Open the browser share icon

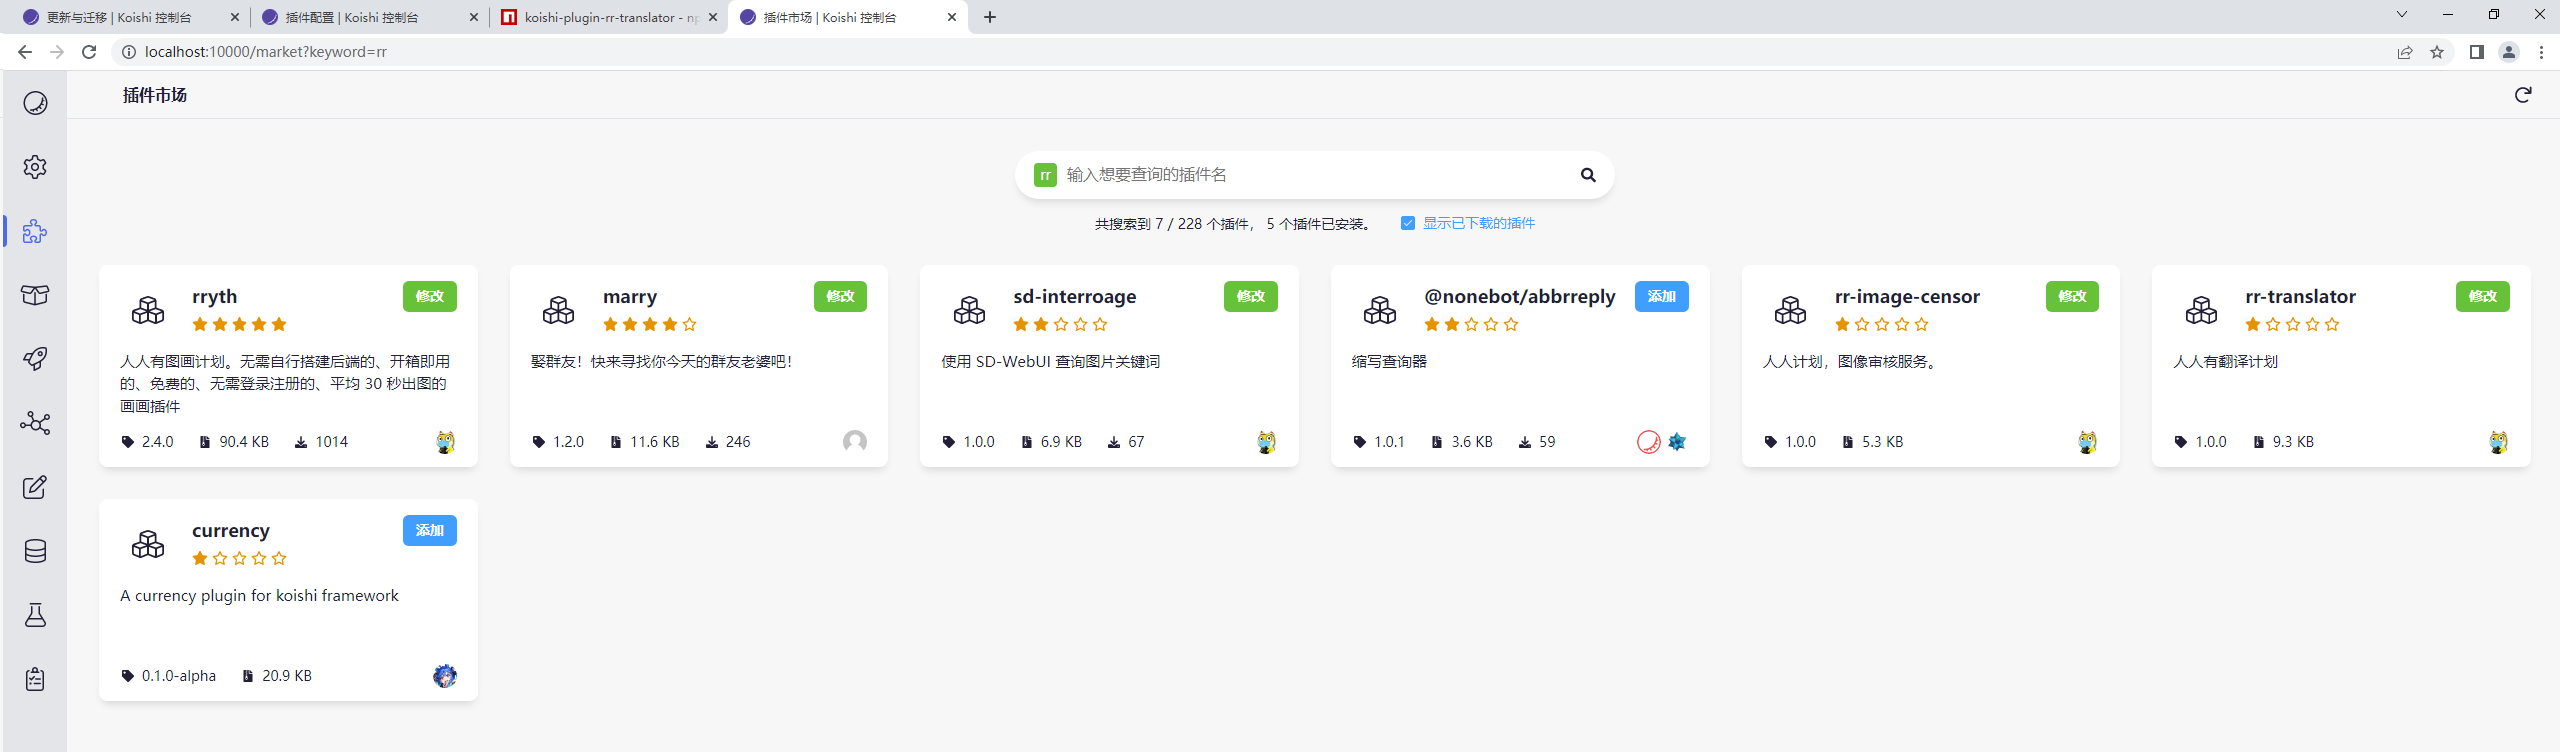(x=2405, y=52)
